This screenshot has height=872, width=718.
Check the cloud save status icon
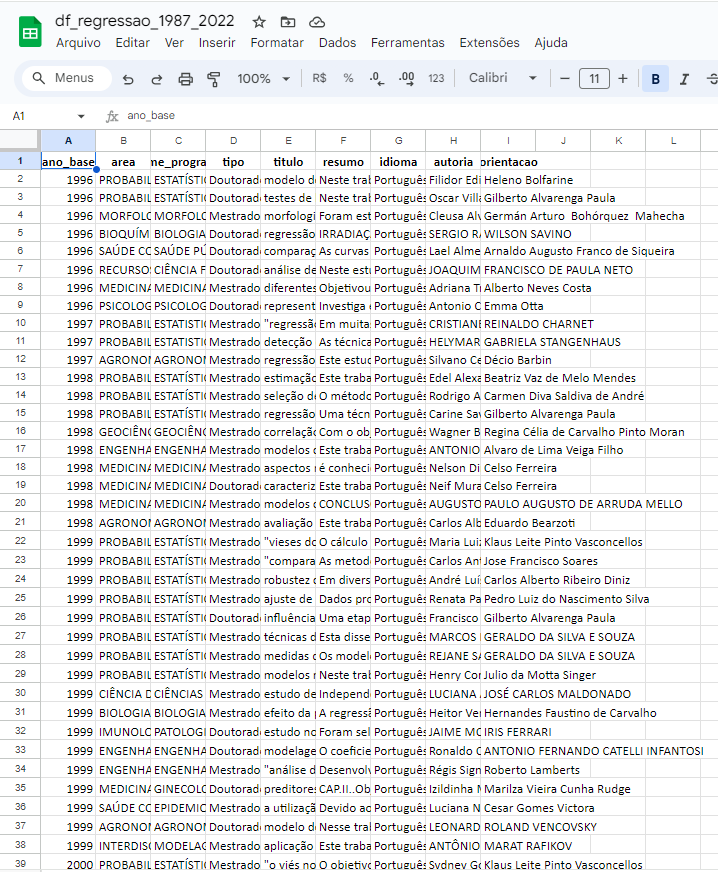click(317, 22)
